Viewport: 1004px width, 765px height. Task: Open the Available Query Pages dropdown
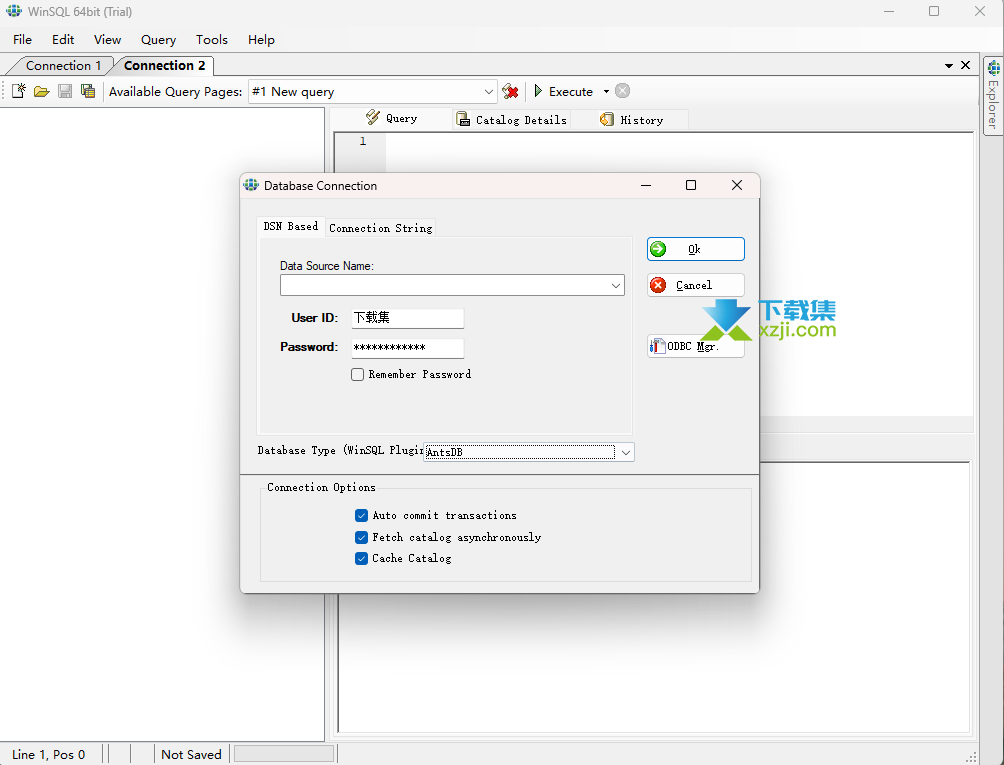pos(489,92)
